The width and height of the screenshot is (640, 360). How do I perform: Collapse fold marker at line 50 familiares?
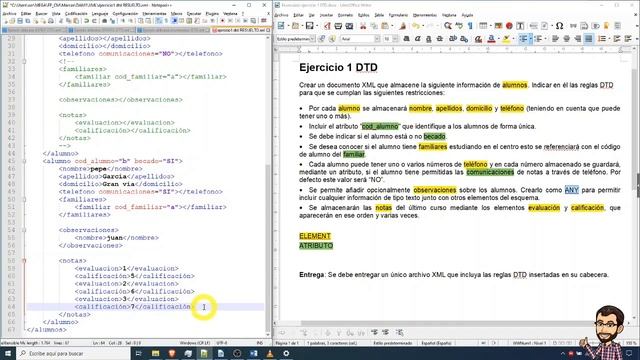click(24, 199)
